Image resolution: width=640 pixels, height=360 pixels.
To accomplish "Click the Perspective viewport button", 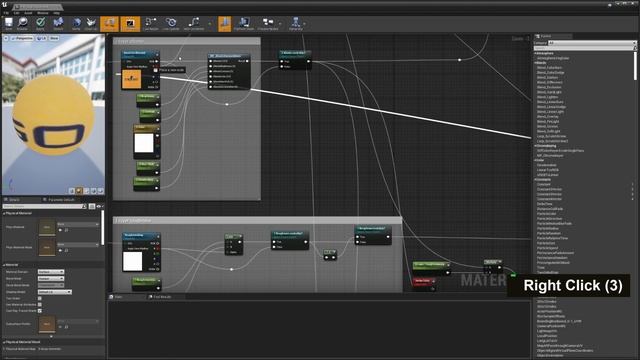I will pyautogui.click(x=22, y=38).
